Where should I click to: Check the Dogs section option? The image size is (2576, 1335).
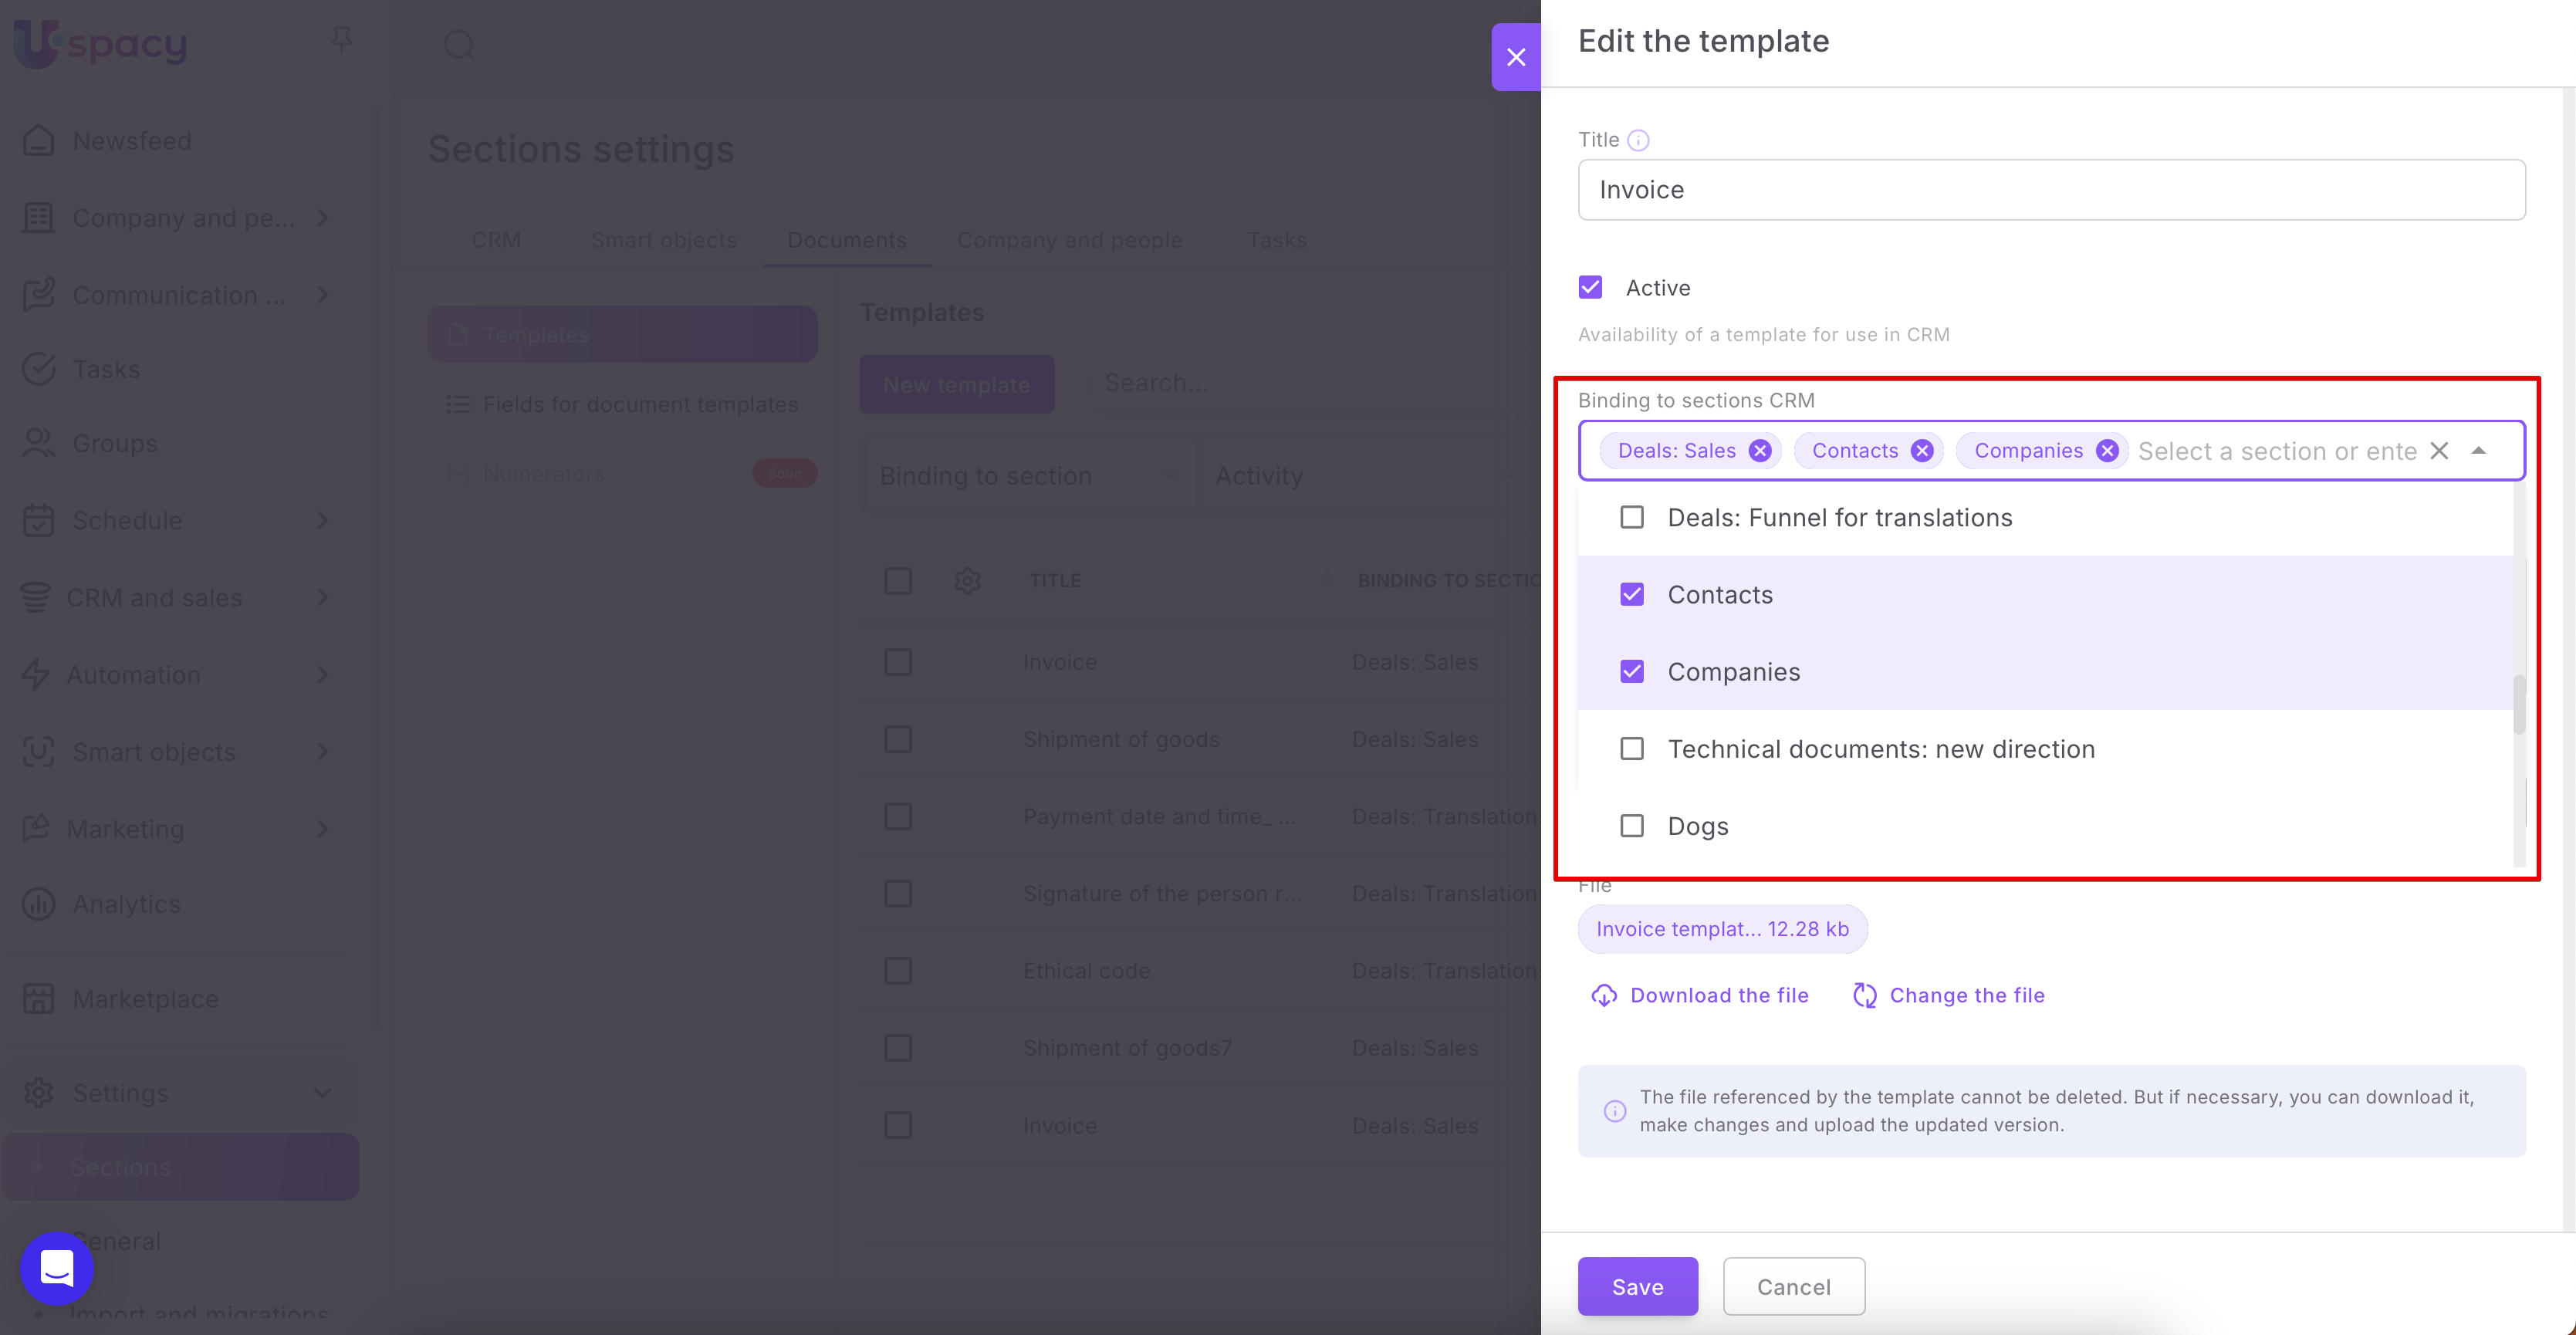point(1632,826)
